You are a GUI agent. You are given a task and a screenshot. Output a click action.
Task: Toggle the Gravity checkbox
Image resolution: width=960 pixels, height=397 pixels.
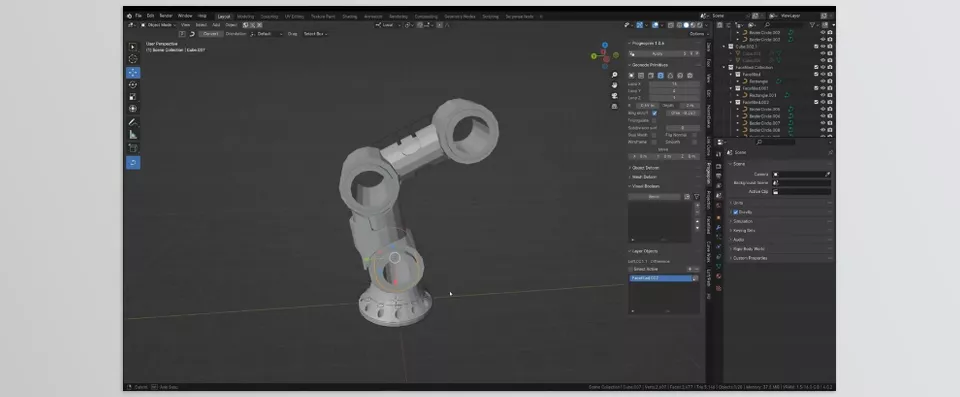point(736,212)
